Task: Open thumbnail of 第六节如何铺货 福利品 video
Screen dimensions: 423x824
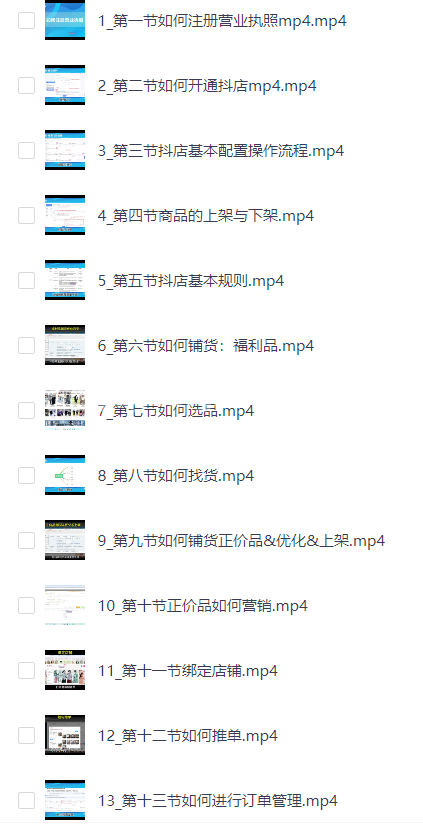Action: (65, 345)
